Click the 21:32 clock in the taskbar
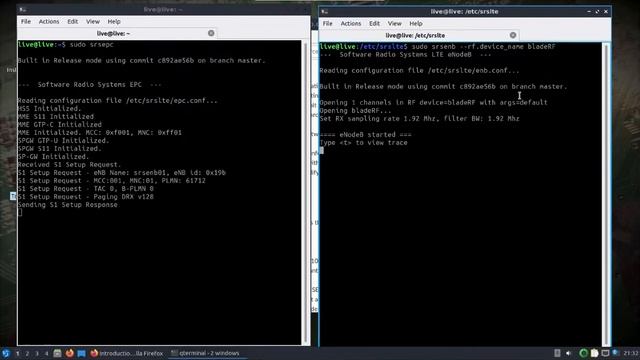640x360 pixels. (631, 353)
